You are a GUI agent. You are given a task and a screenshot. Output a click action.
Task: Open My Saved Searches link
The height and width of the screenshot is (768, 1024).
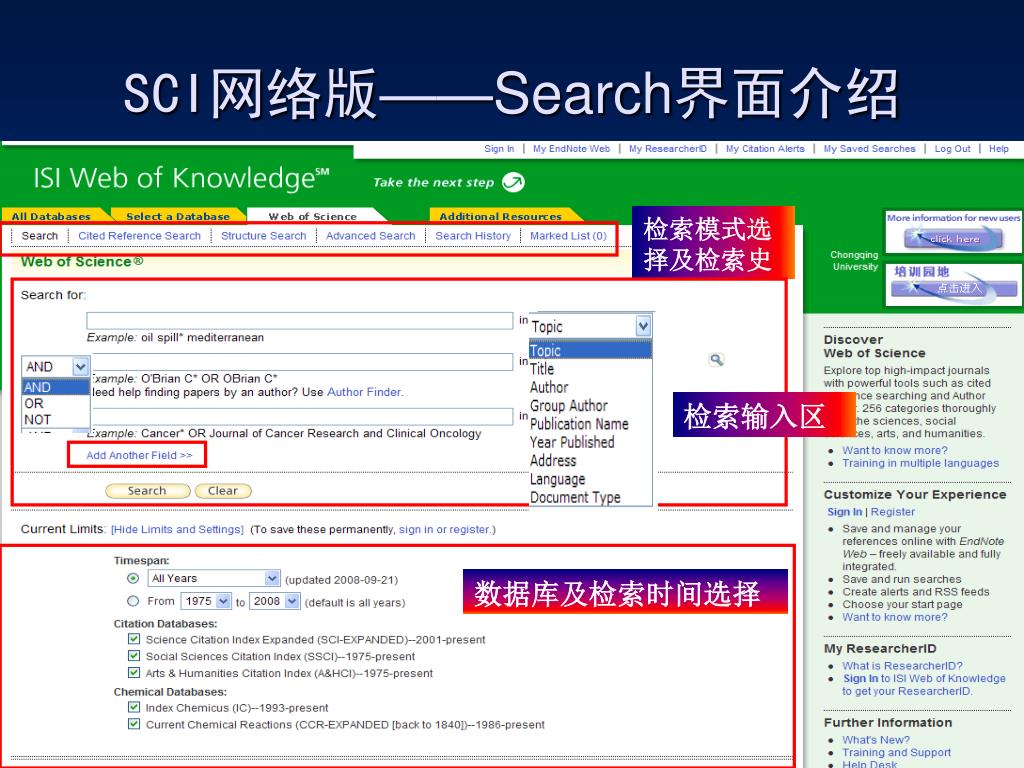point(869,149)
